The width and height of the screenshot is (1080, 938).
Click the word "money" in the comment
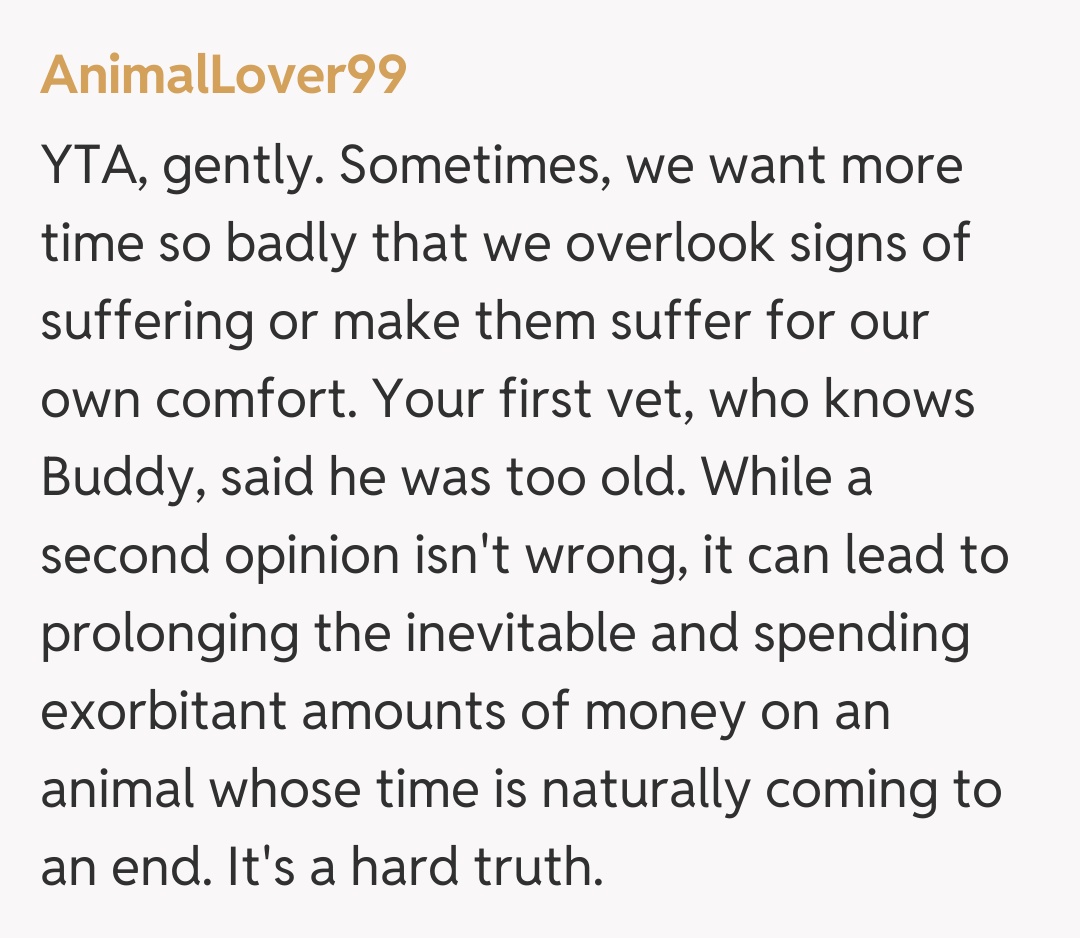pos(664,712)
